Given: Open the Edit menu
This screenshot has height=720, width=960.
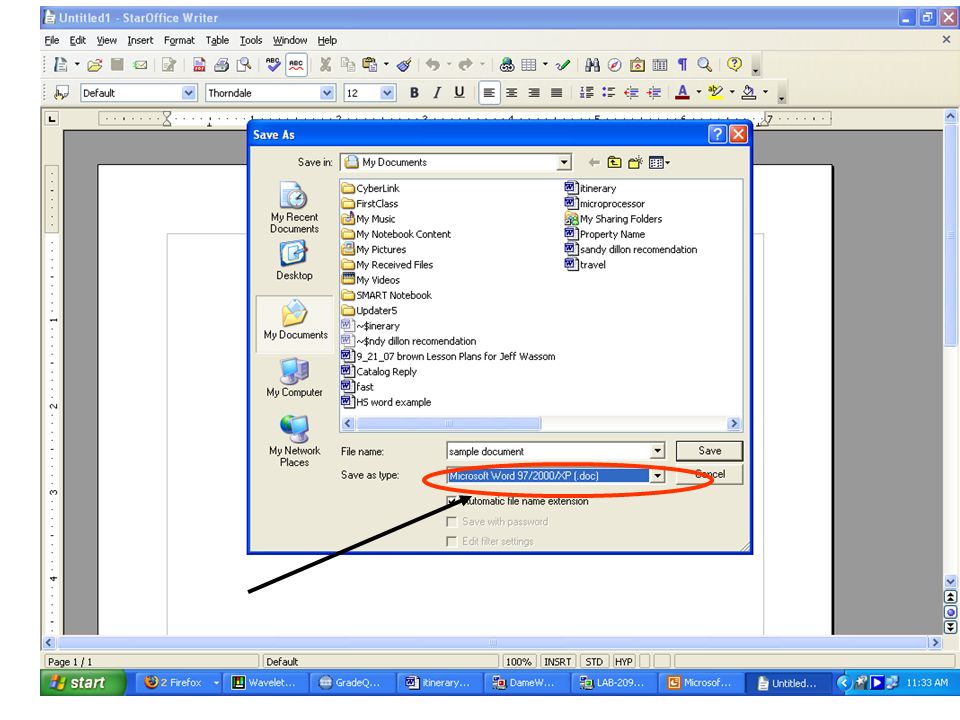Looking at the screenshot, I should point(77,40).
